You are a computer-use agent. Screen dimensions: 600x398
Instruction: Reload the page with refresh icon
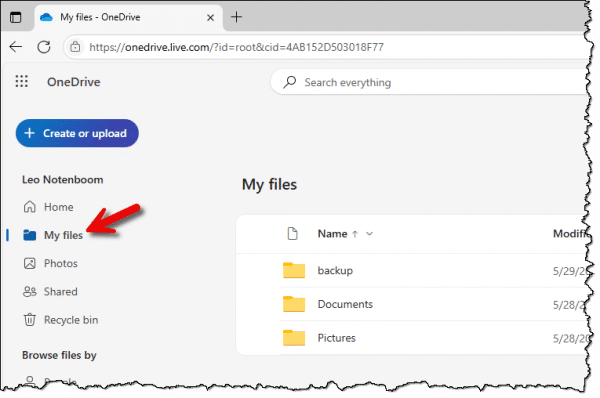(x=44, y=47)
